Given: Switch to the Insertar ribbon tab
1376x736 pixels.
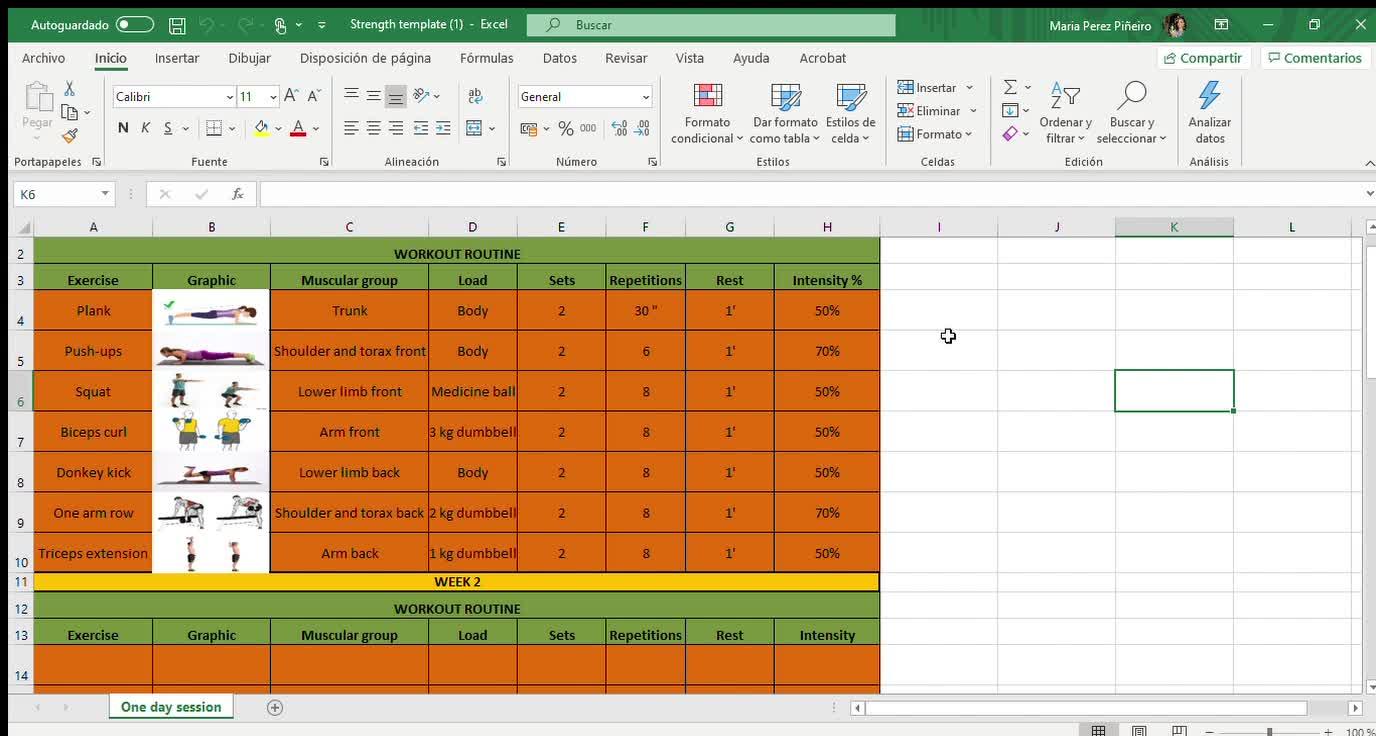Looking at the screenshot, I should point(177,58).
